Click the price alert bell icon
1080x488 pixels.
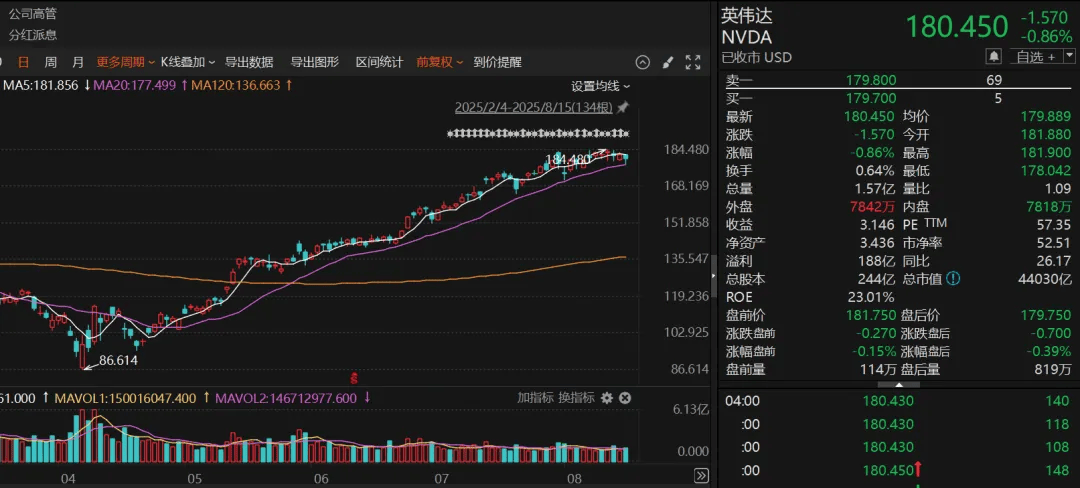tap(993, 57)
